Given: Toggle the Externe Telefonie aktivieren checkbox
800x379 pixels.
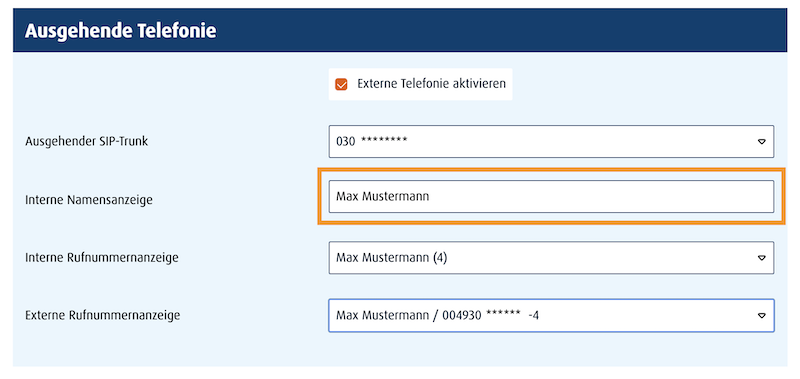Looking at the screenshot, I should 341,84.
